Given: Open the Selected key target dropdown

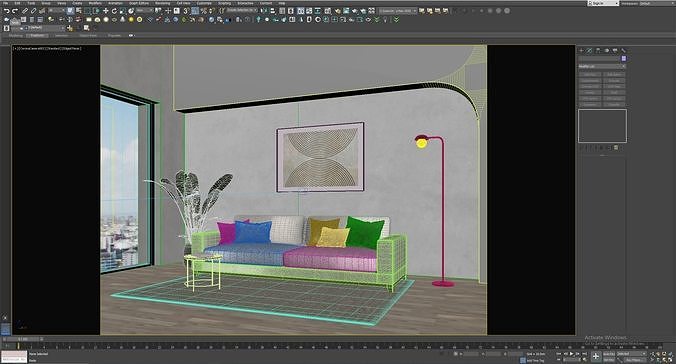Looking at the screenshot, I should (x=632, y=354).
